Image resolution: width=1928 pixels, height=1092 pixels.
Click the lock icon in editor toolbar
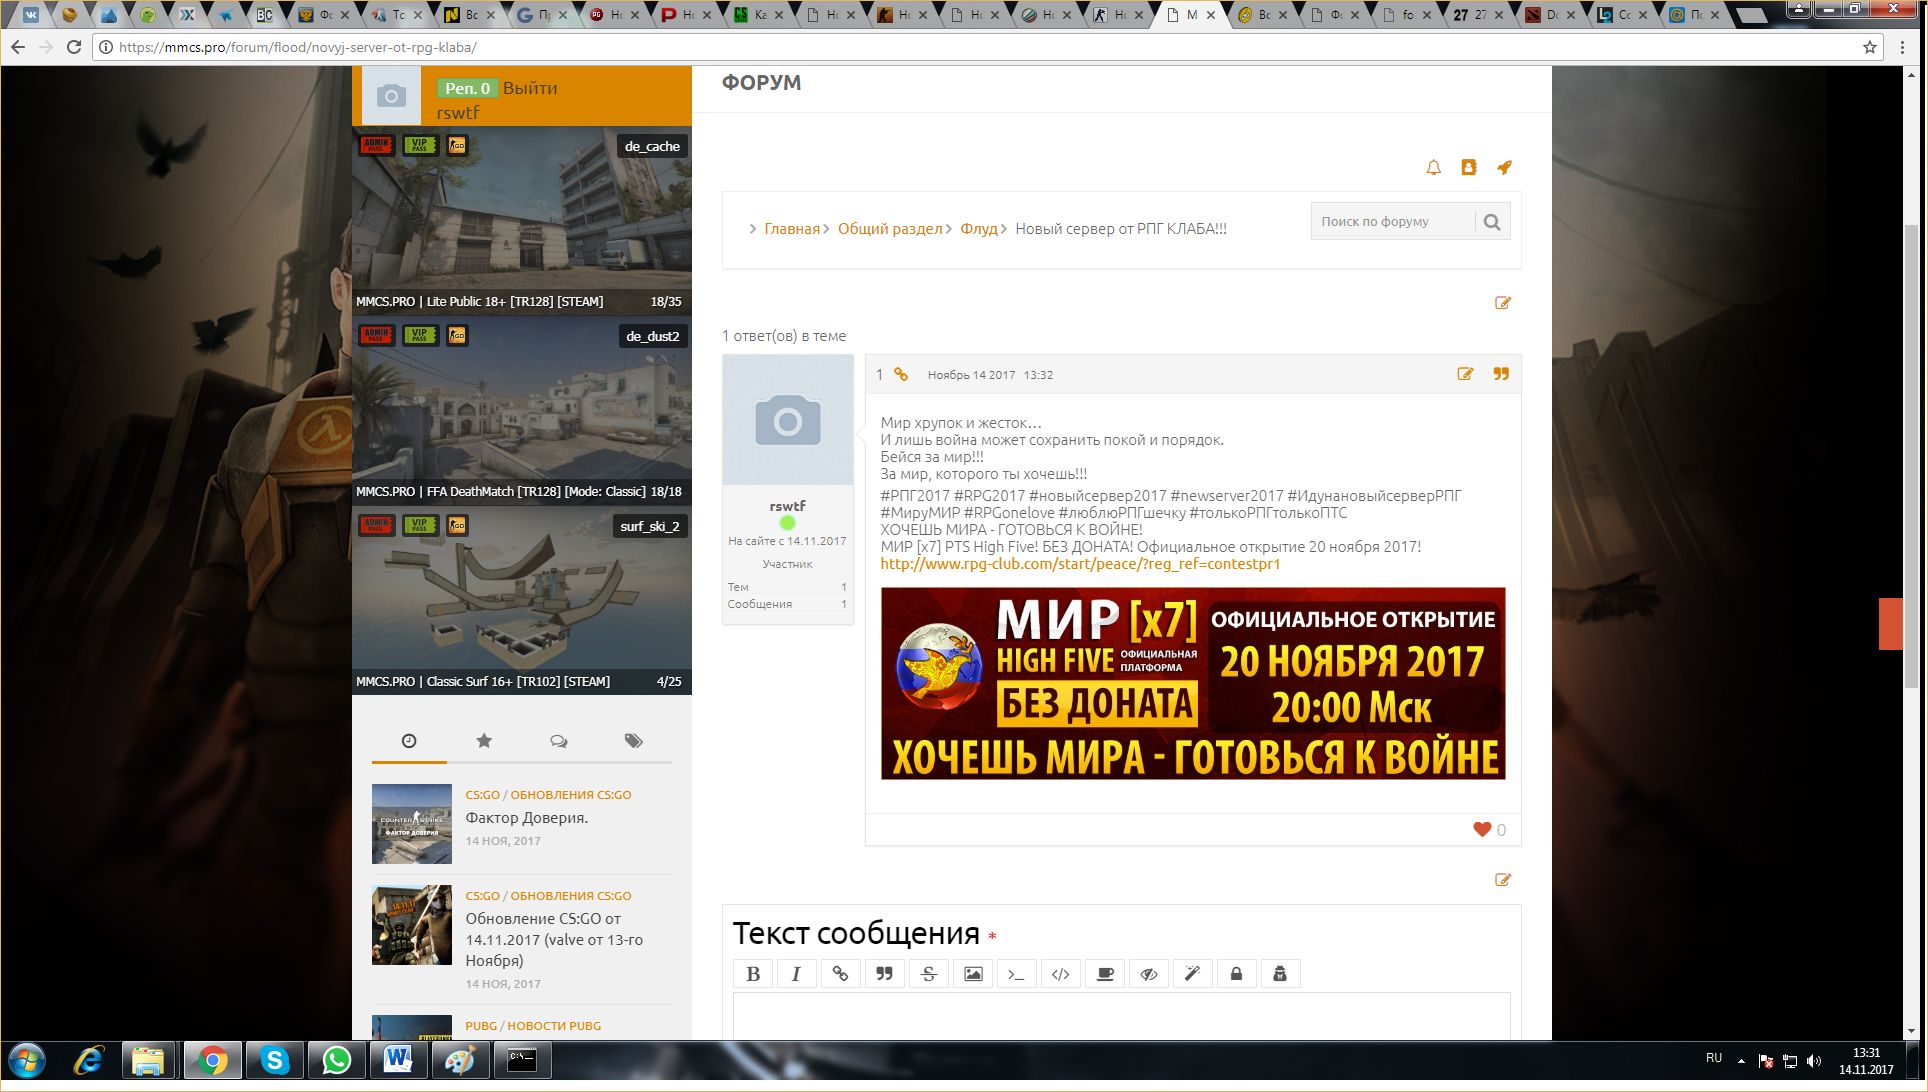[1236, 974]
